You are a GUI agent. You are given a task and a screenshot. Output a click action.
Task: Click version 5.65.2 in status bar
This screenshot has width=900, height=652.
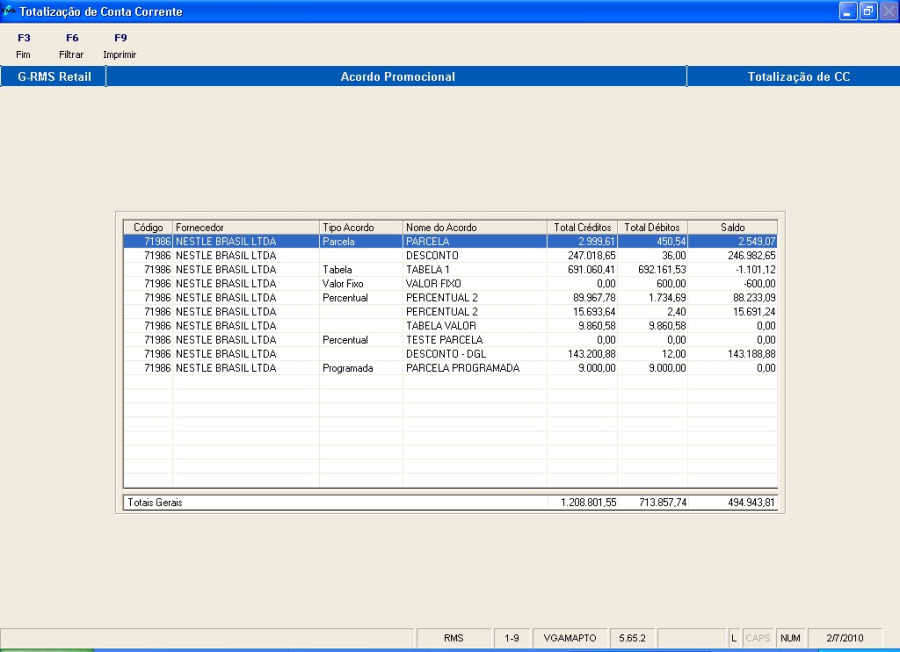pyautogui.click(x=632, y=638)
